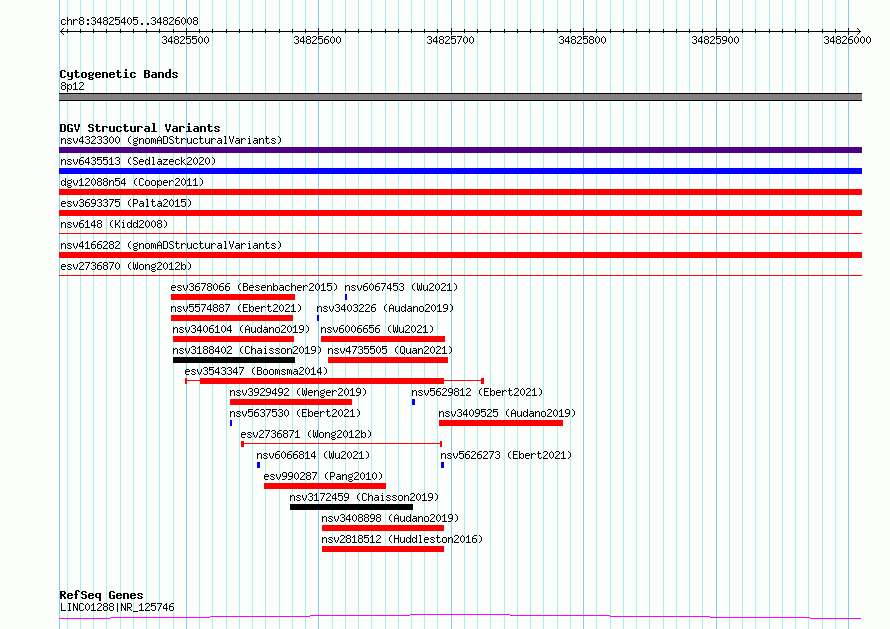
Task: Click the small blue nsv6067453 variant marker
Action: [x=346, y=297]
